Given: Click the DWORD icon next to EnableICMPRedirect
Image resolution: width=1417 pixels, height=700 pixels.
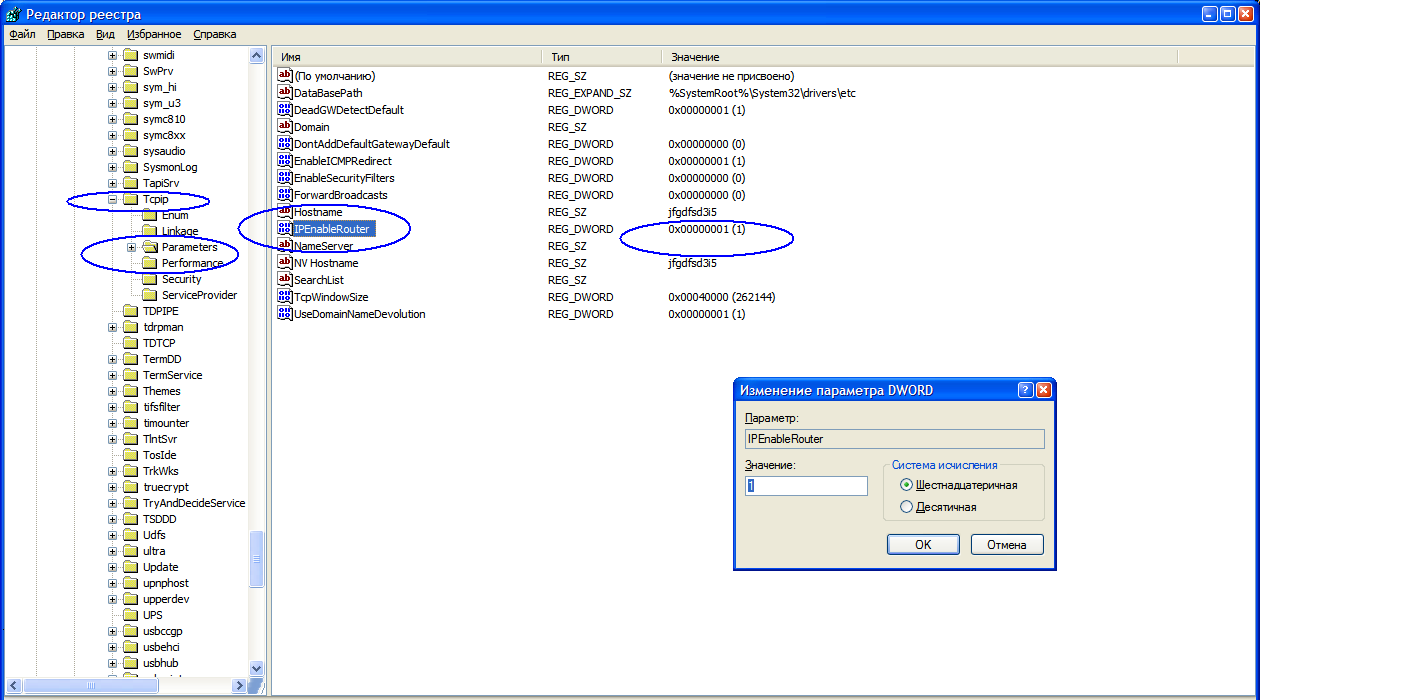Looking at the screenshot, I should [285, 161].
